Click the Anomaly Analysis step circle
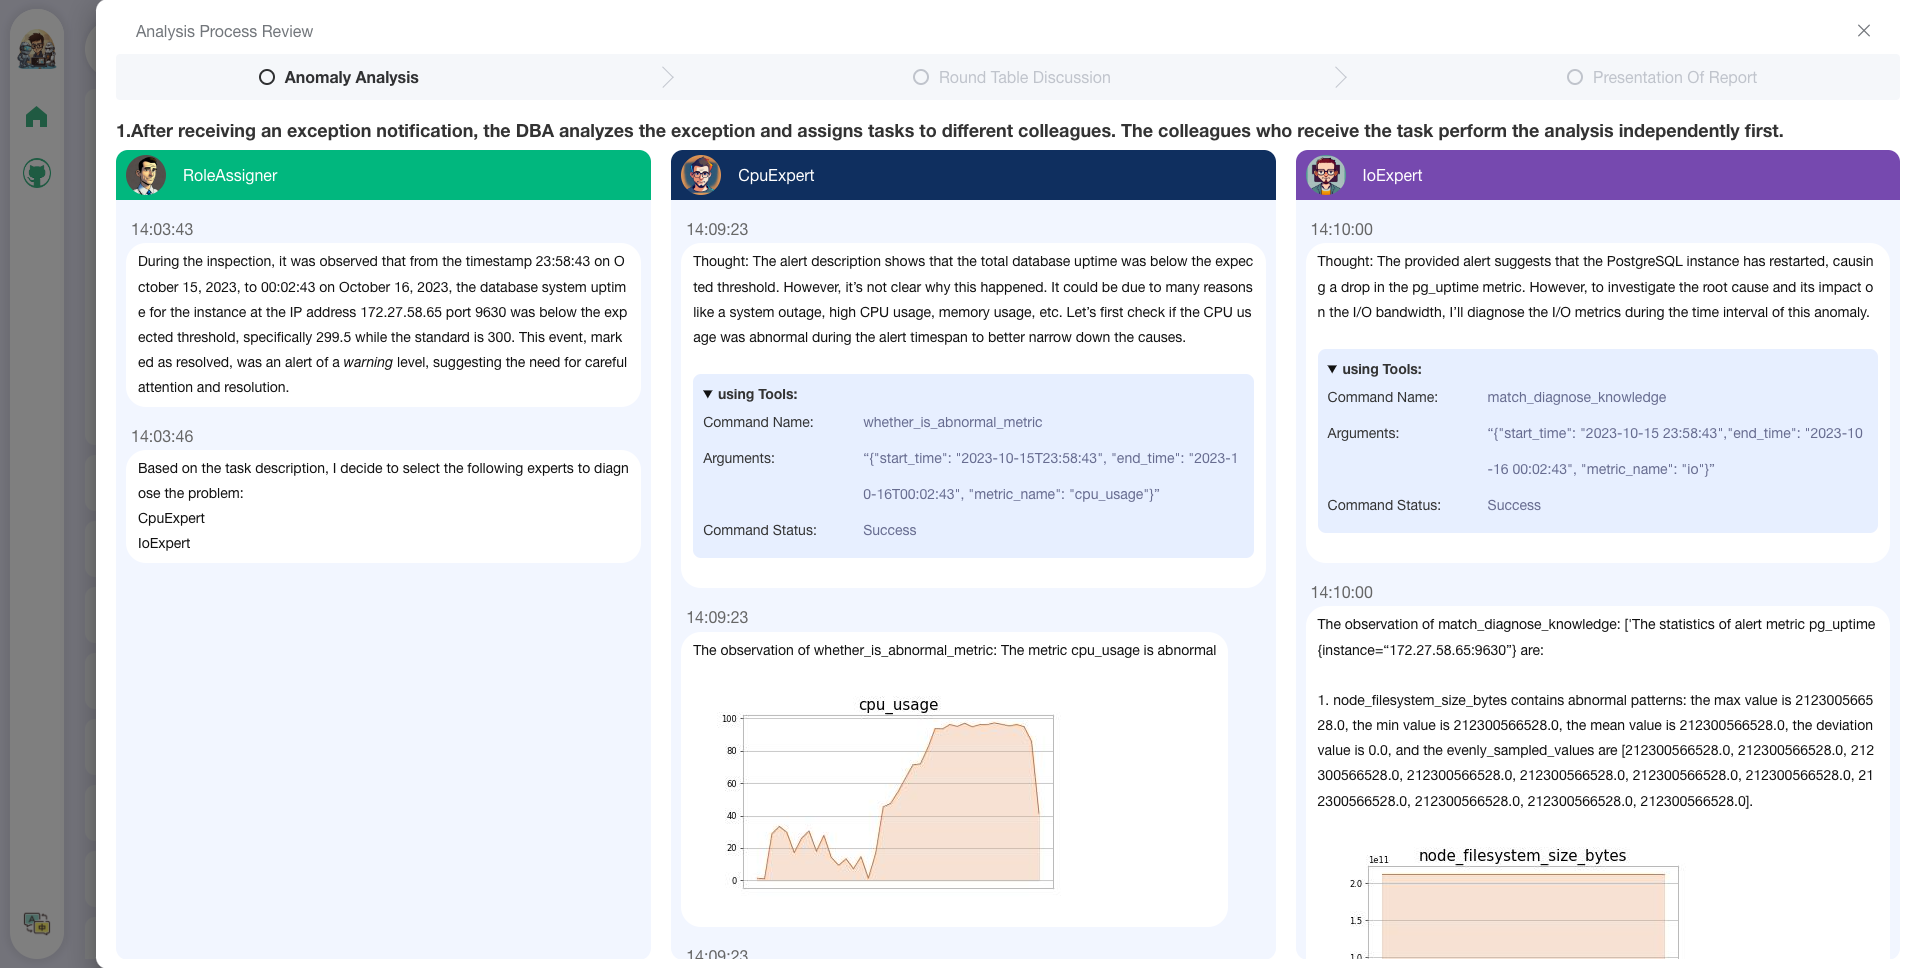 coord(267,77)
